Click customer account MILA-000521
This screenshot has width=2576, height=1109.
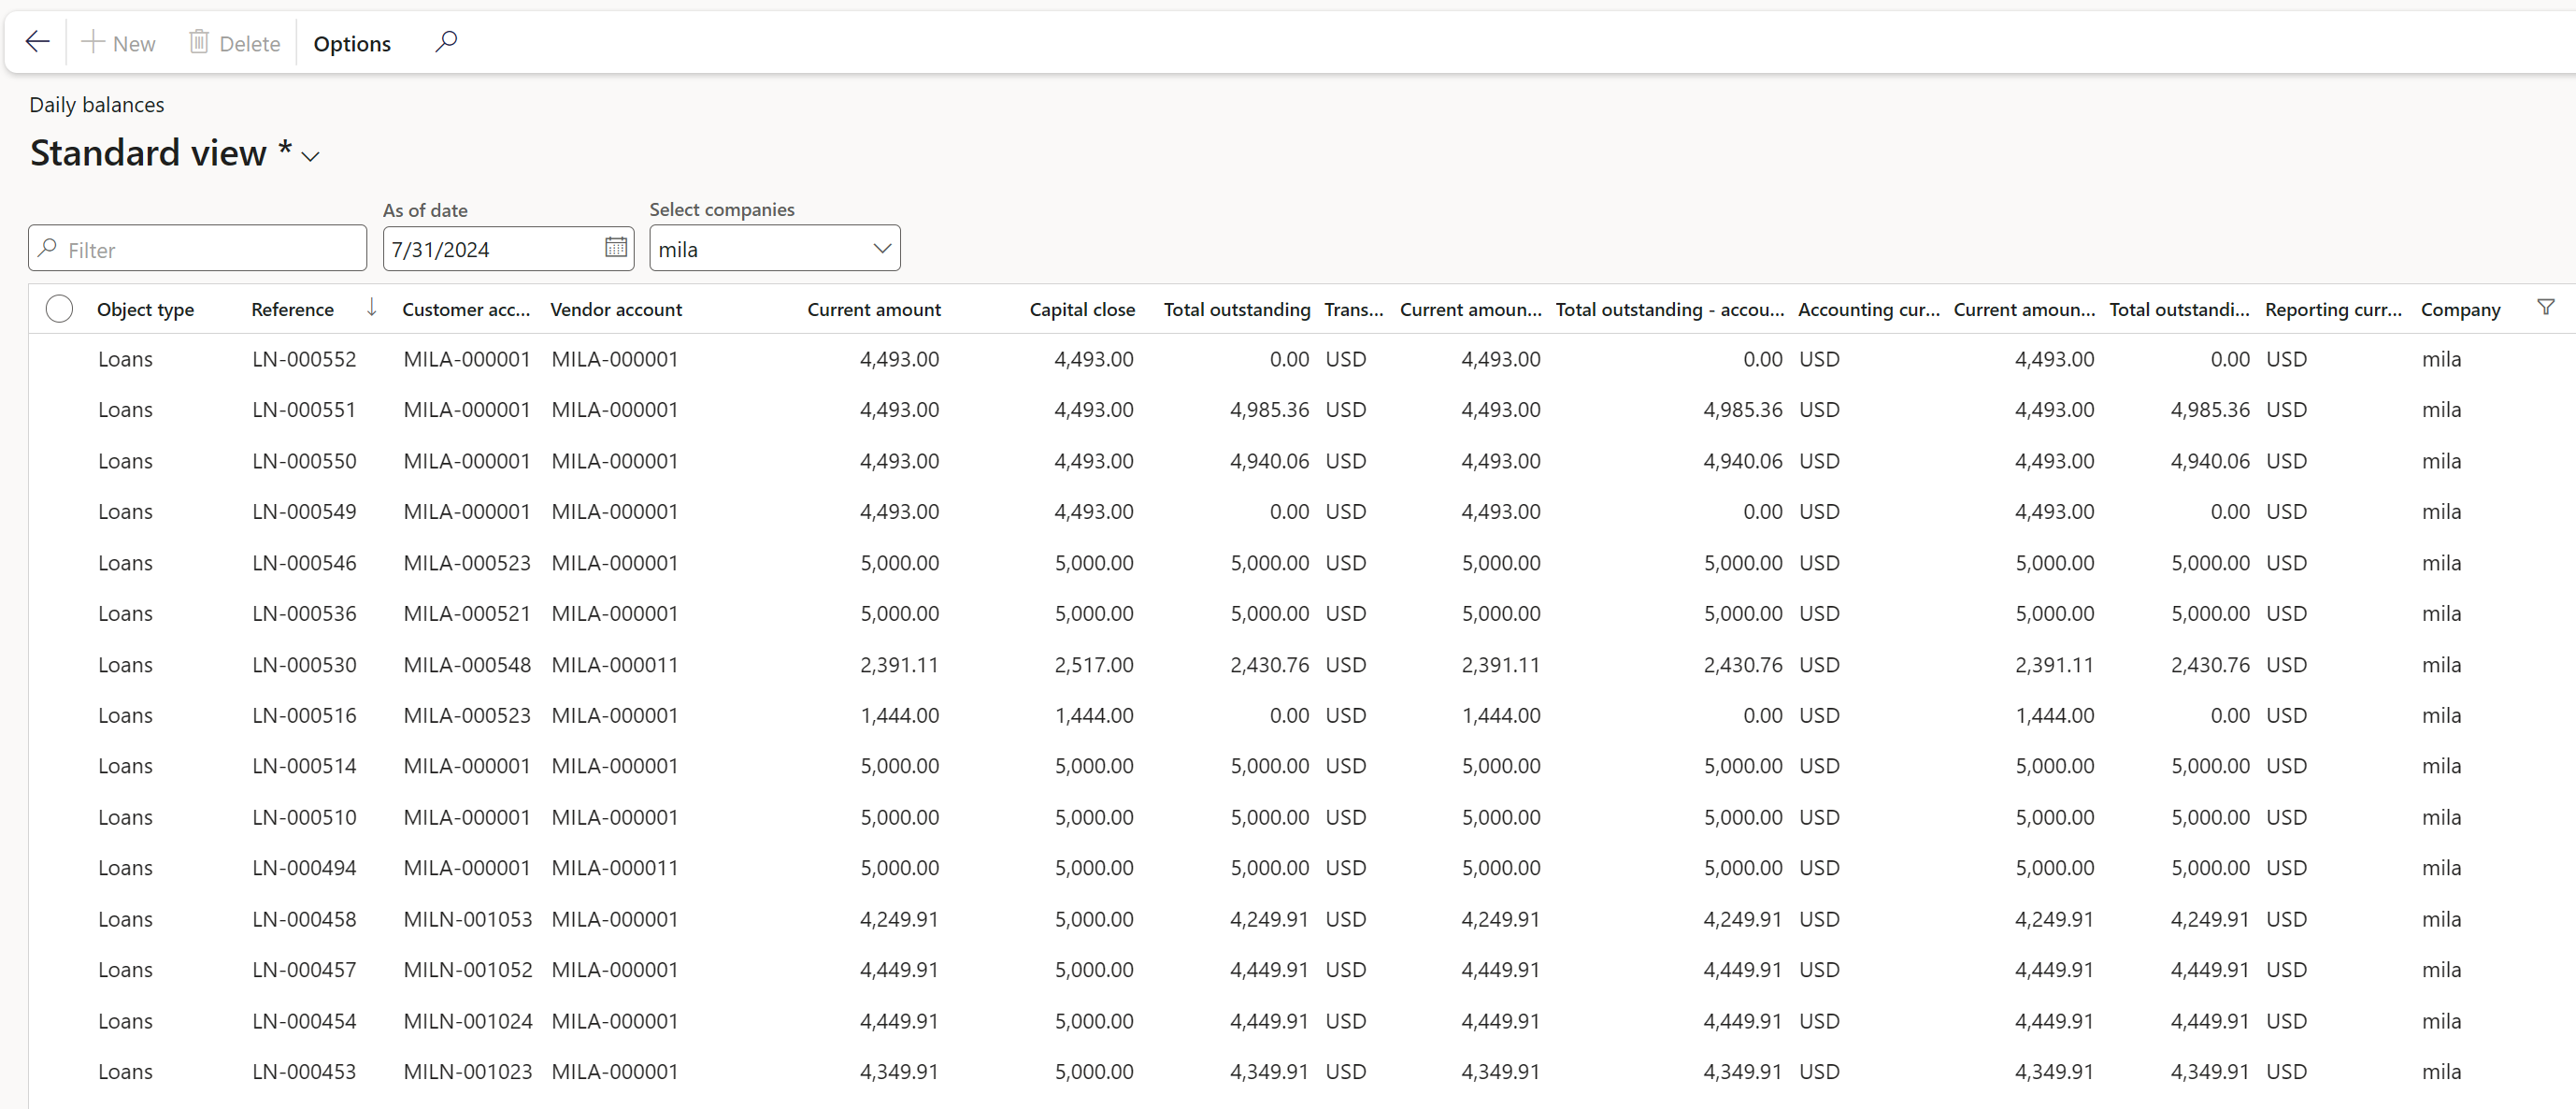pos(467,614)
